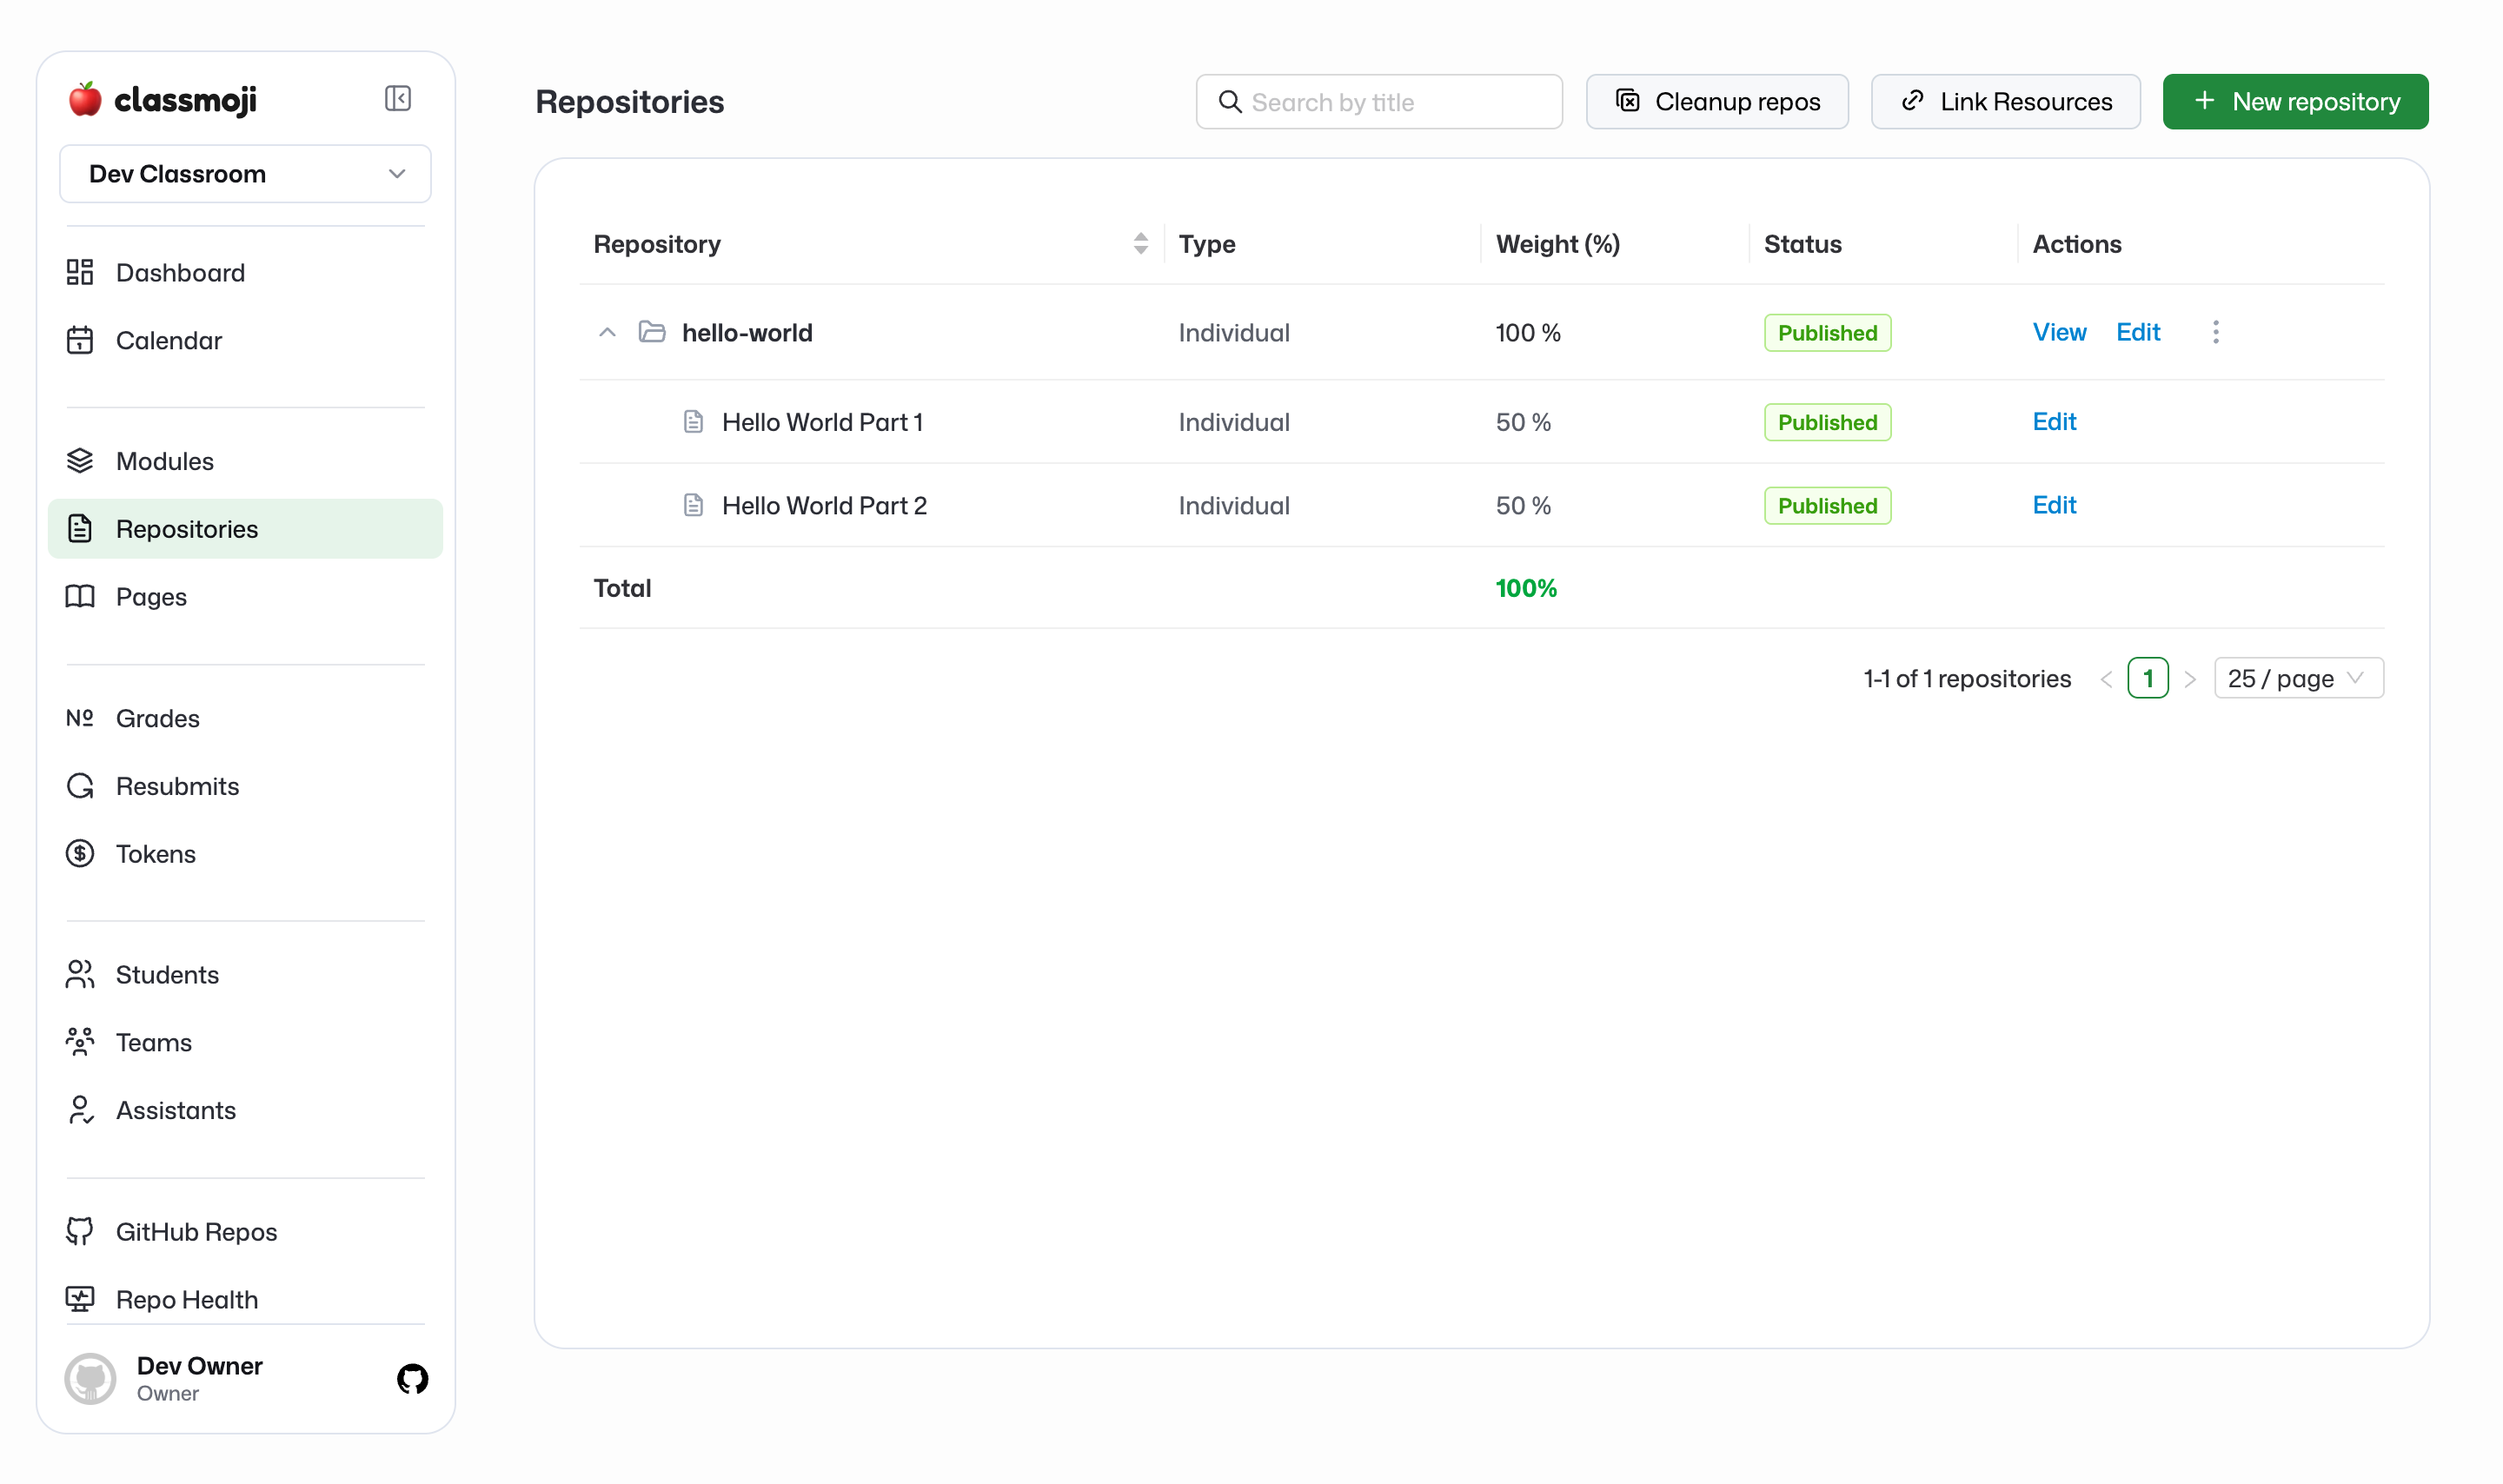Open more actions for hello-world
This screenshot has height=1484, width=2503.
point(2216,333)
